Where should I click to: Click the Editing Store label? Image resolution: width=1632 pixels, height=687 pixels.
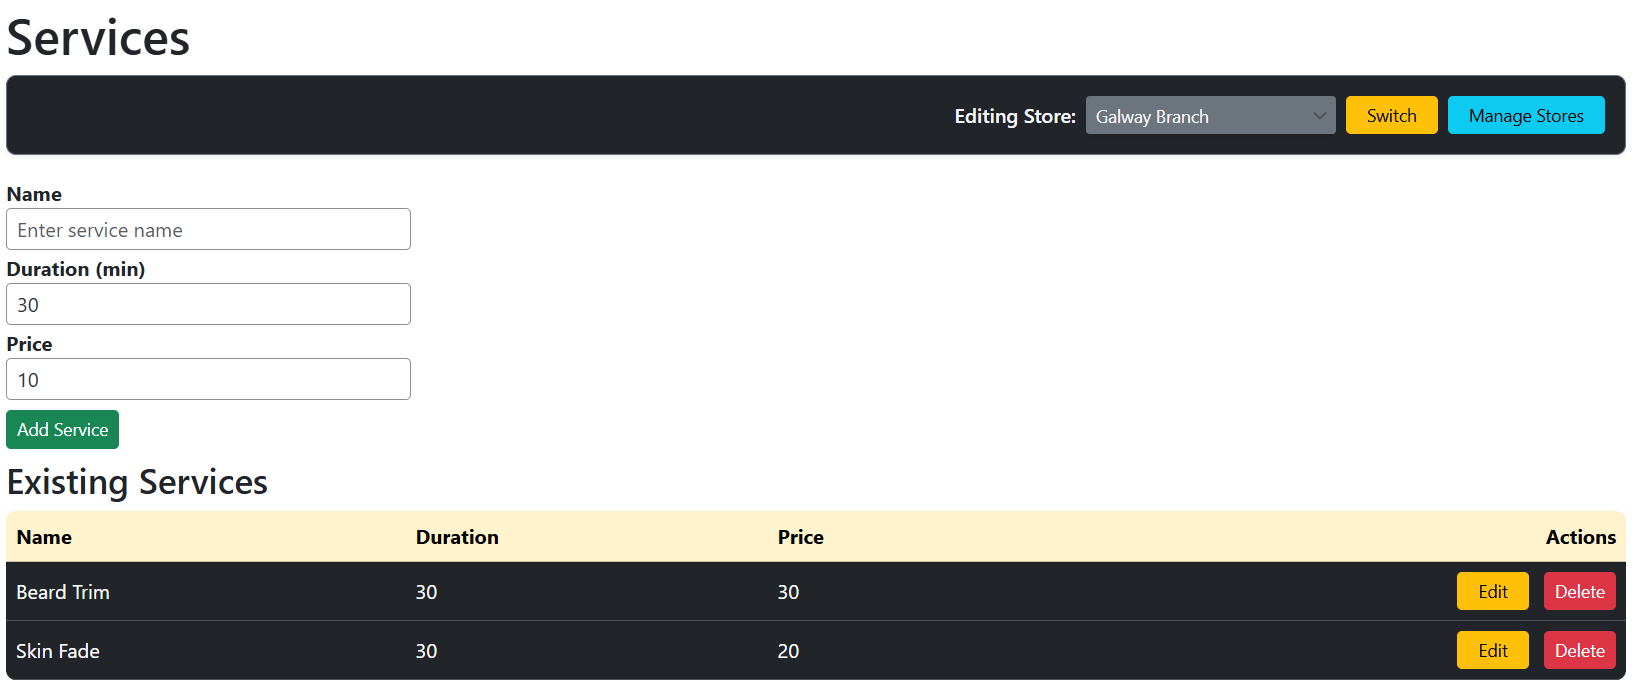(1014, 117)
